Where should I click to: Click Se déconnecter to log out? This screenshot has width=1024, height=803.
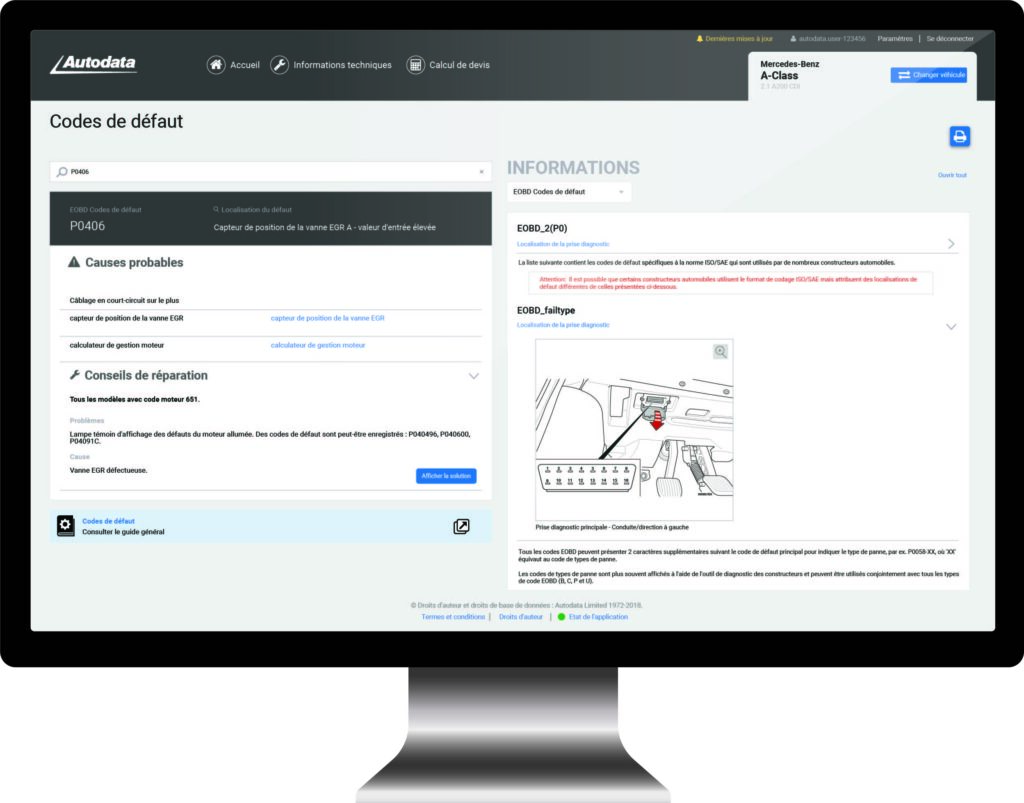pos(950,39)
